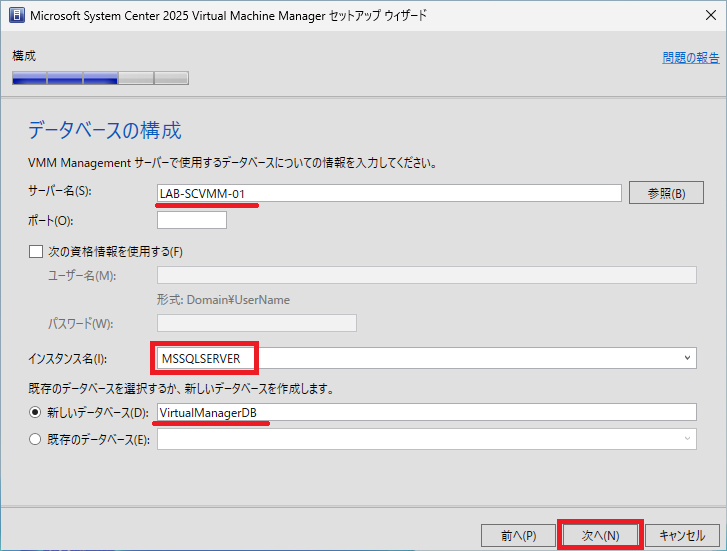Click the ユーザー名(M) input field

(427, 275)
